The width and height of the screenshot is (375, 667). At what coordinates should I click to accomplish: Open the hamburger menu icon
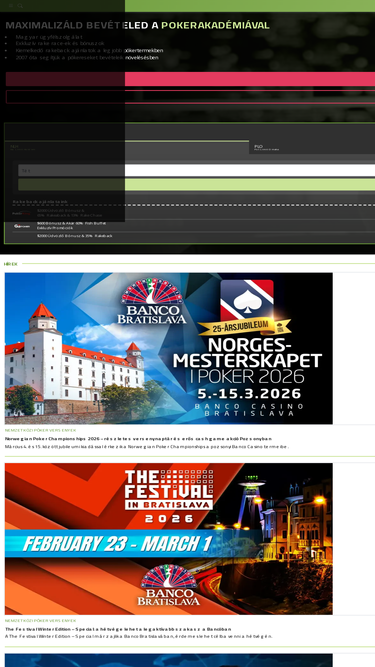[x=11, y=6]
